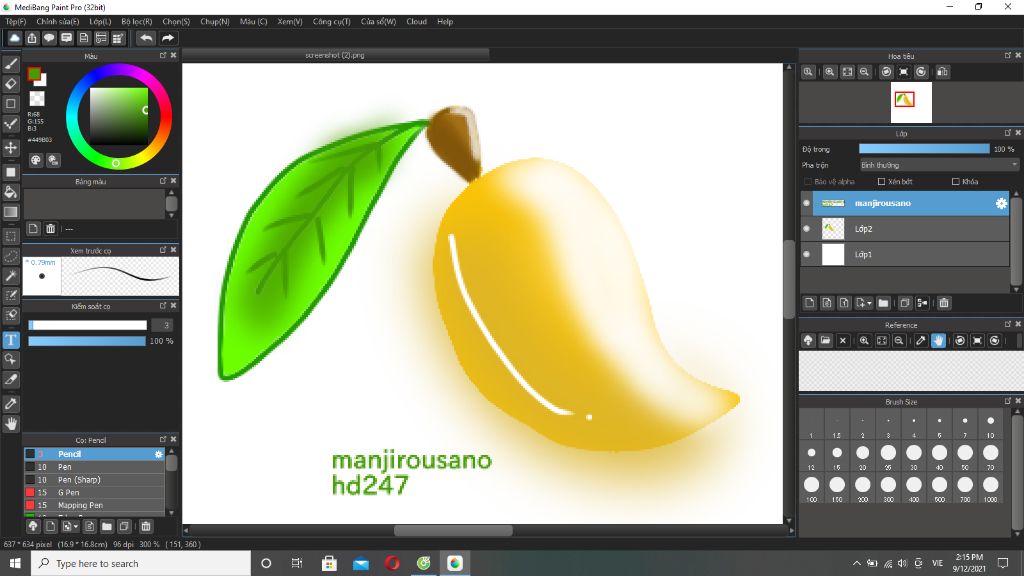Open the Chỉnh sửa(E) menu
The image size is (1024, 576).
click(x=57, y=22)
